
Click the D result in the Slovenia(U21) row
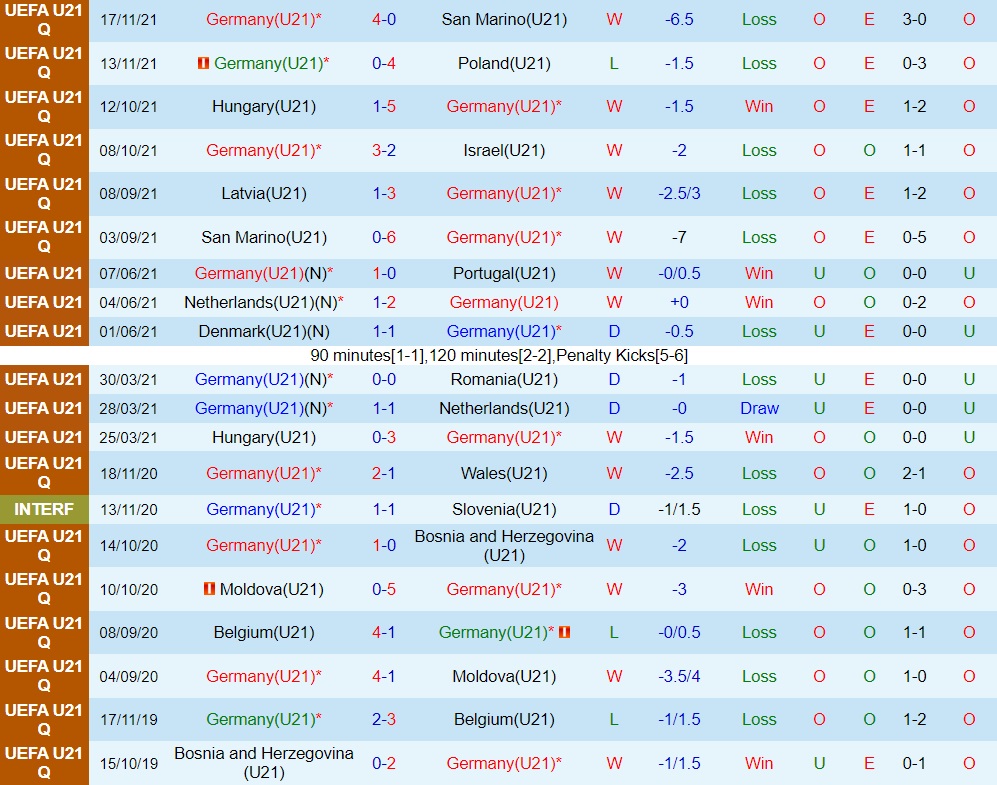pos(614,509)
